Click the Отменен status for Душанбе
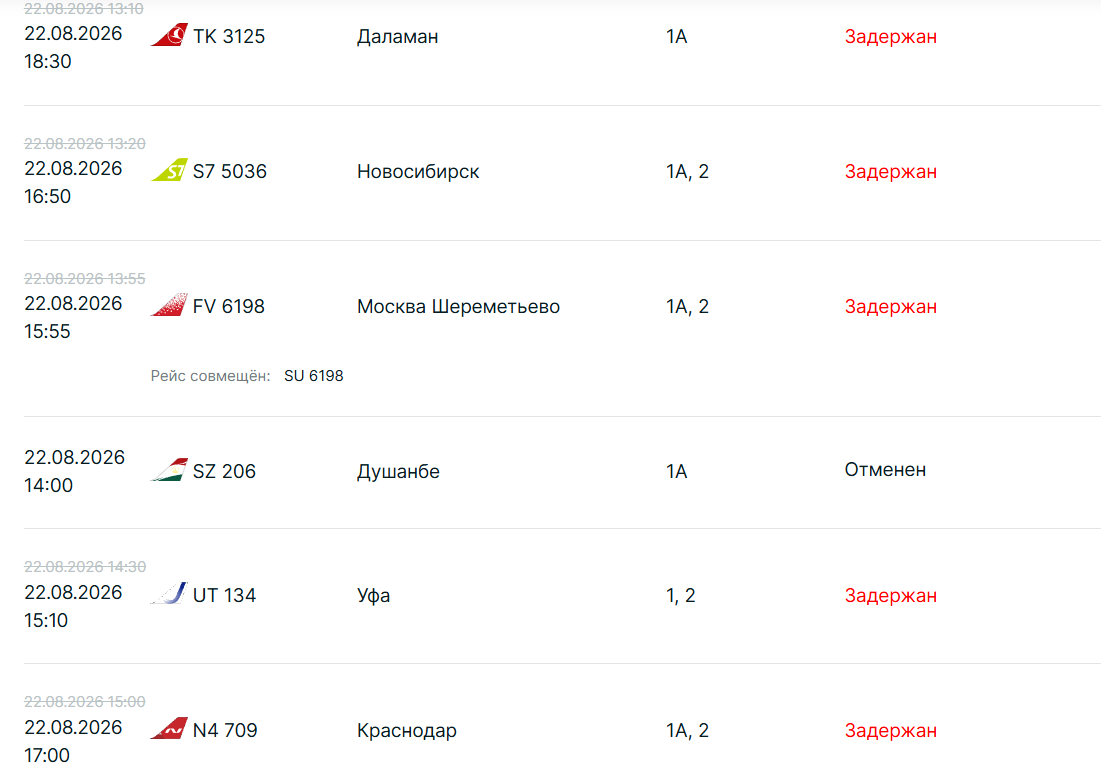This screenshot has width=1101, height=768. pyautogui.click(x=885, y=470)
